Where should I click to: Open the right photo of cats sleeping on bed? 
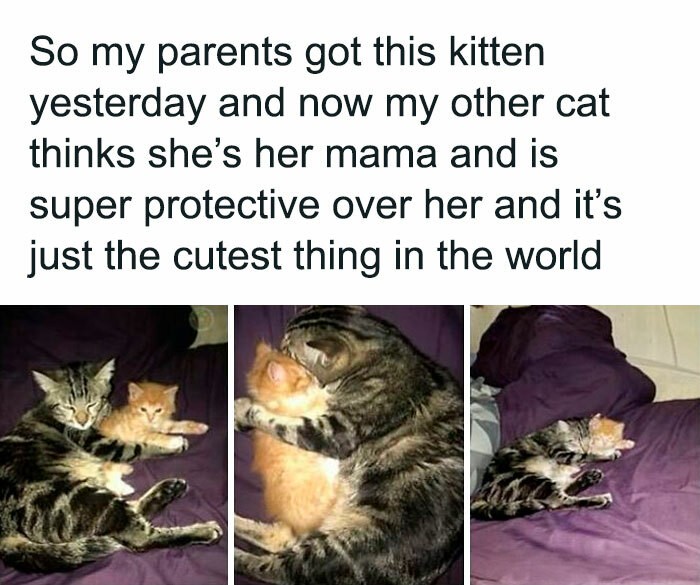[x=585, y=445]
